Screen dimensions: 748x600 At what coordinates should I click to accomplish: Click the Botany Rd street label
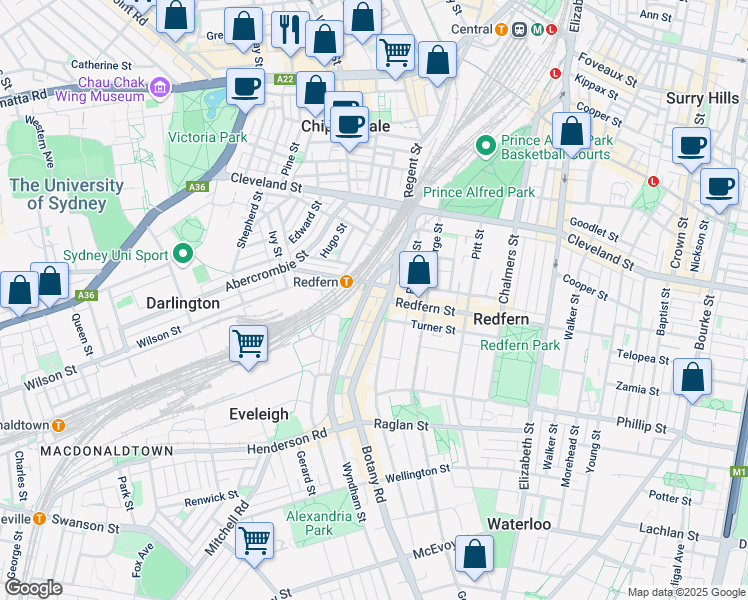[x=373, y=474]
